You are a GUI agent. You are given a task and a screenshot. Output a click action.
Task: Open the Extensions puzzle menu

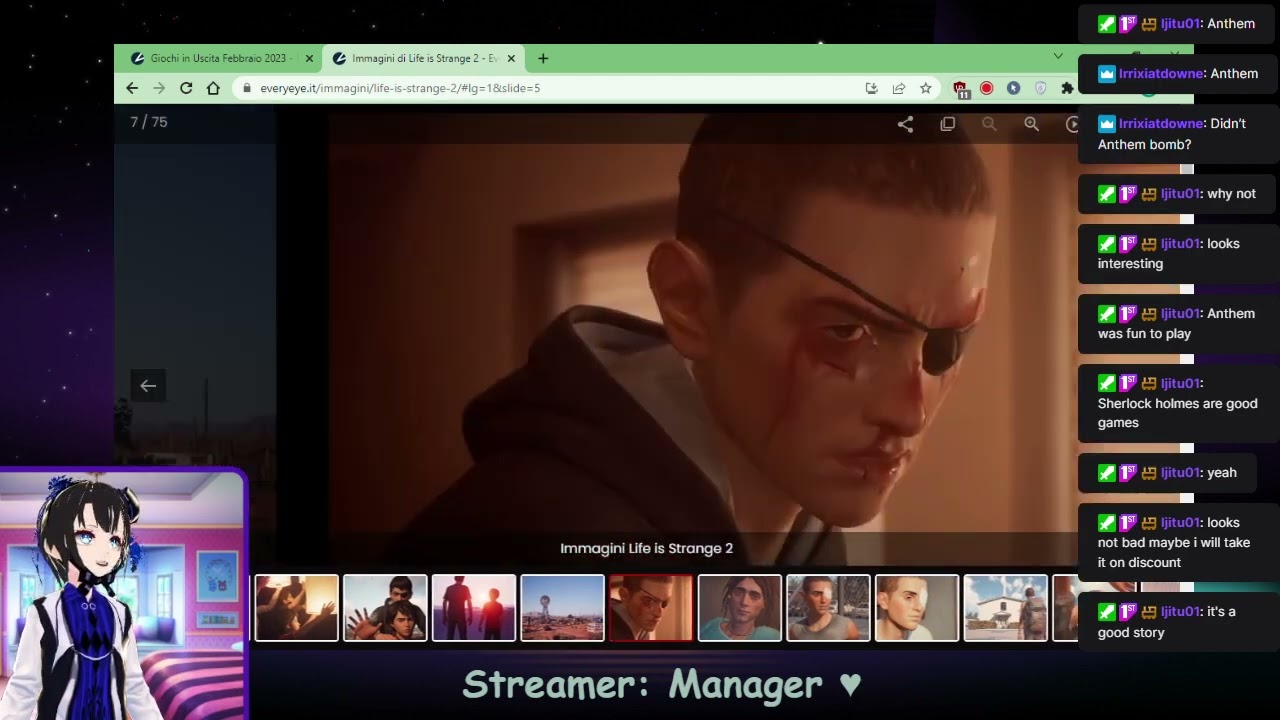1067,88
